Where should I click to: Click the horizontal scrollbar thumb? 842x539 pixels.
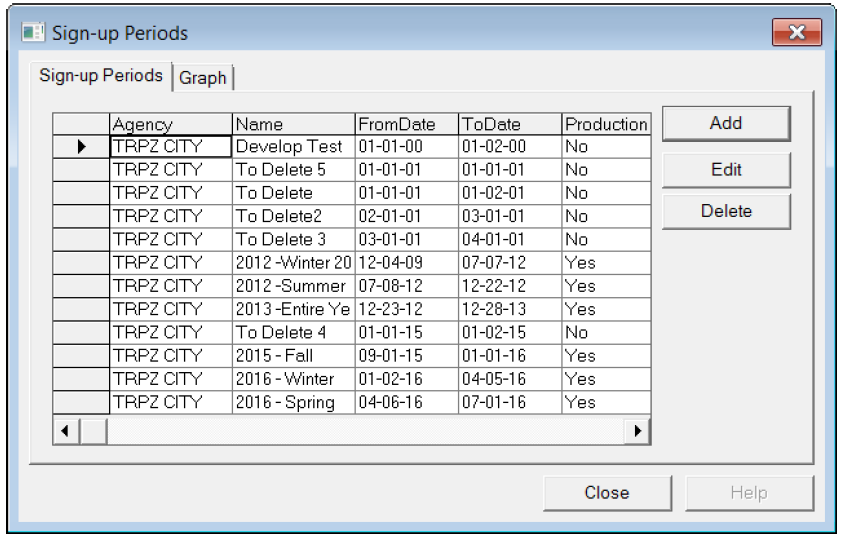tap(93, 431)
